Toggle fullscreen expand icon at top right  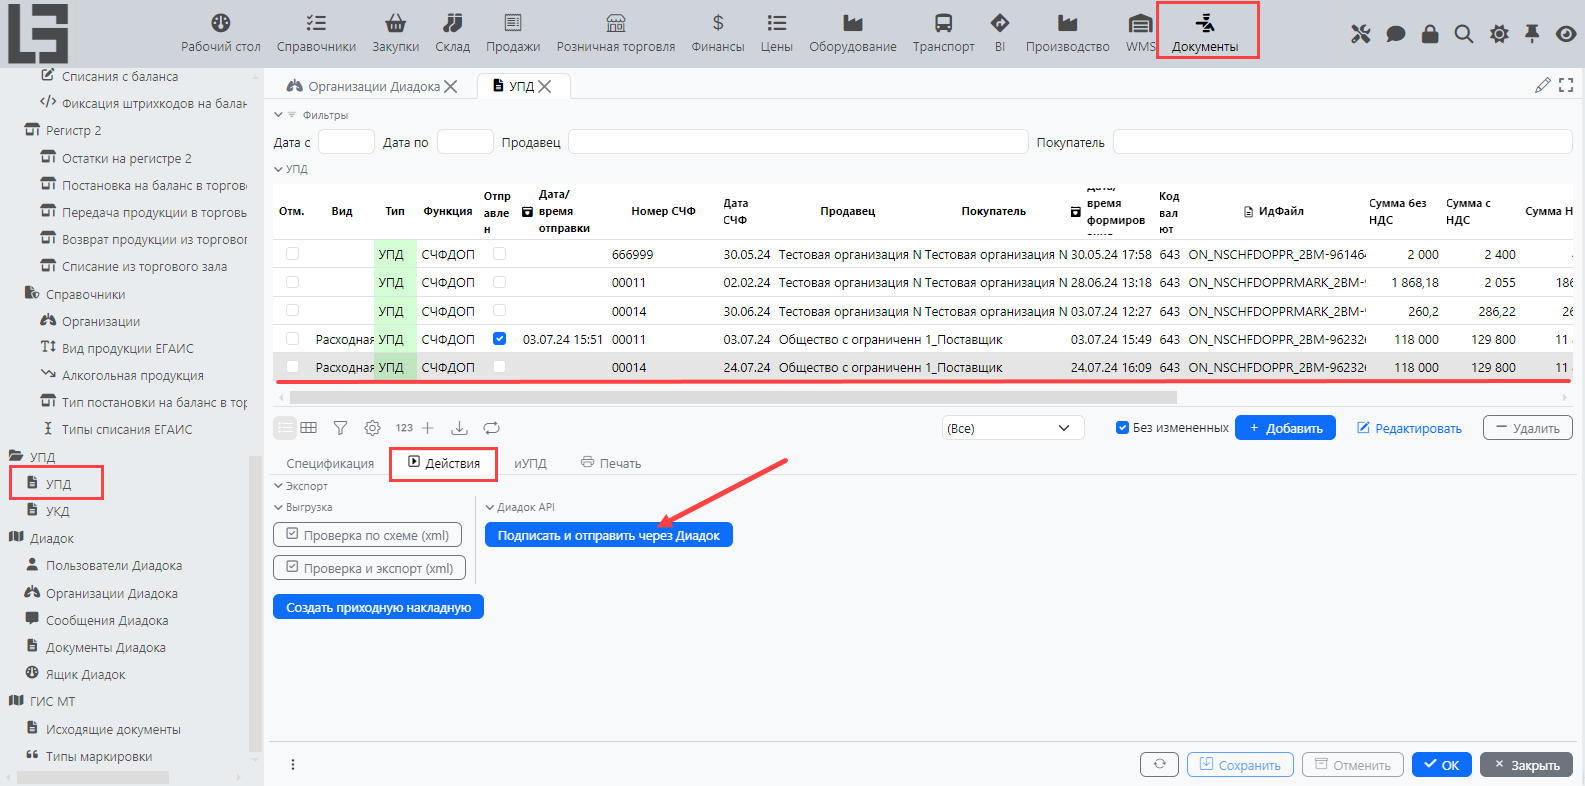click(x=1566, y=86)
